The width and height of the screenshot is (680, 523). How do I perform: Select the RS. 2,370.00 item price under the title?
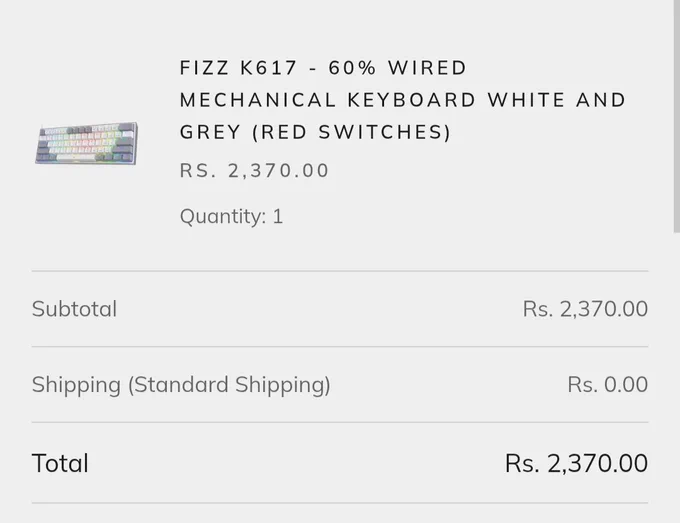click(255, 170)
